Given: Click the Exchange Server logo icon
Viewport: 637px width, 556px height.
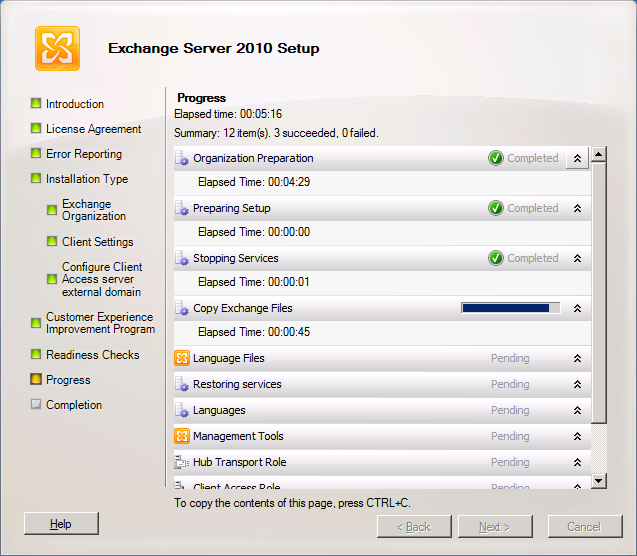Looking at the screenshot, I should tap(57, 48).
